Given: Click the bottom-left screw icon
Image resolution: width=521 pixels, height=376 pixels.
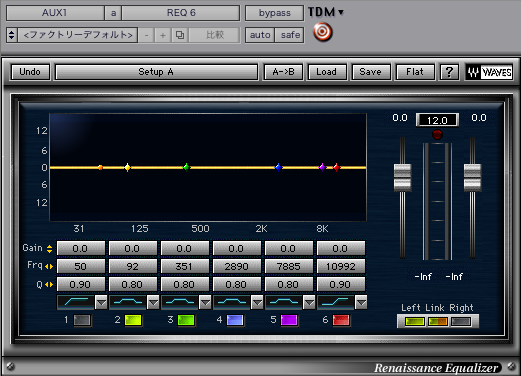Looking at the screenshot, I should (10, 366).
